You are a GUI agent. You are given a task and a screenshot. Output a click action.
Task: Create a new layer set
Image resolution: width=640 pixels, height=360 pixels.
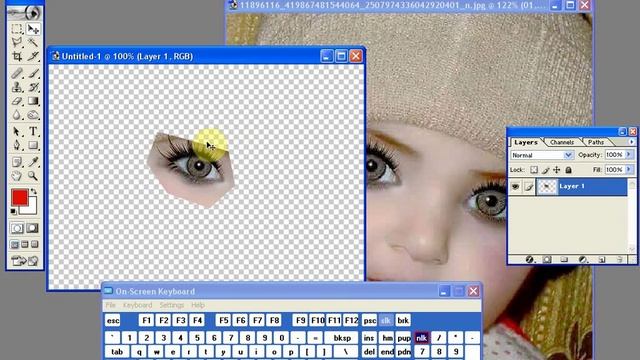(564, 259)
